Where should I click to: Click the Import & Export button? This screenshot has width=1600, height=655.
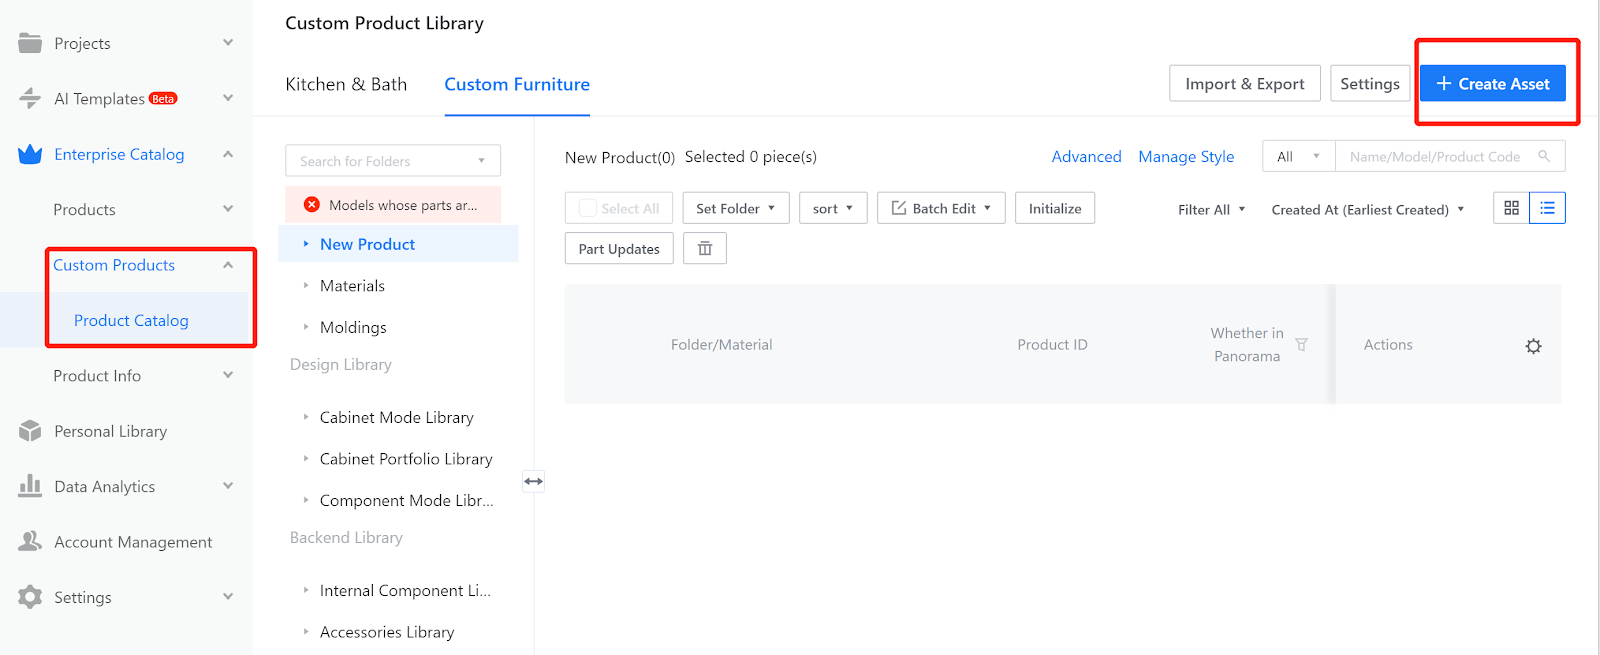[1244, 84]
